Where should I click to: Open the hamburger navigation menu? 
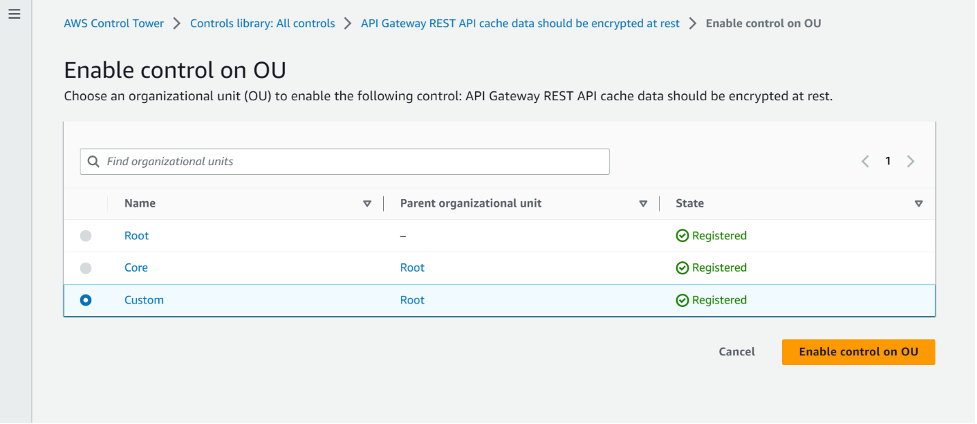click(14, 14)
